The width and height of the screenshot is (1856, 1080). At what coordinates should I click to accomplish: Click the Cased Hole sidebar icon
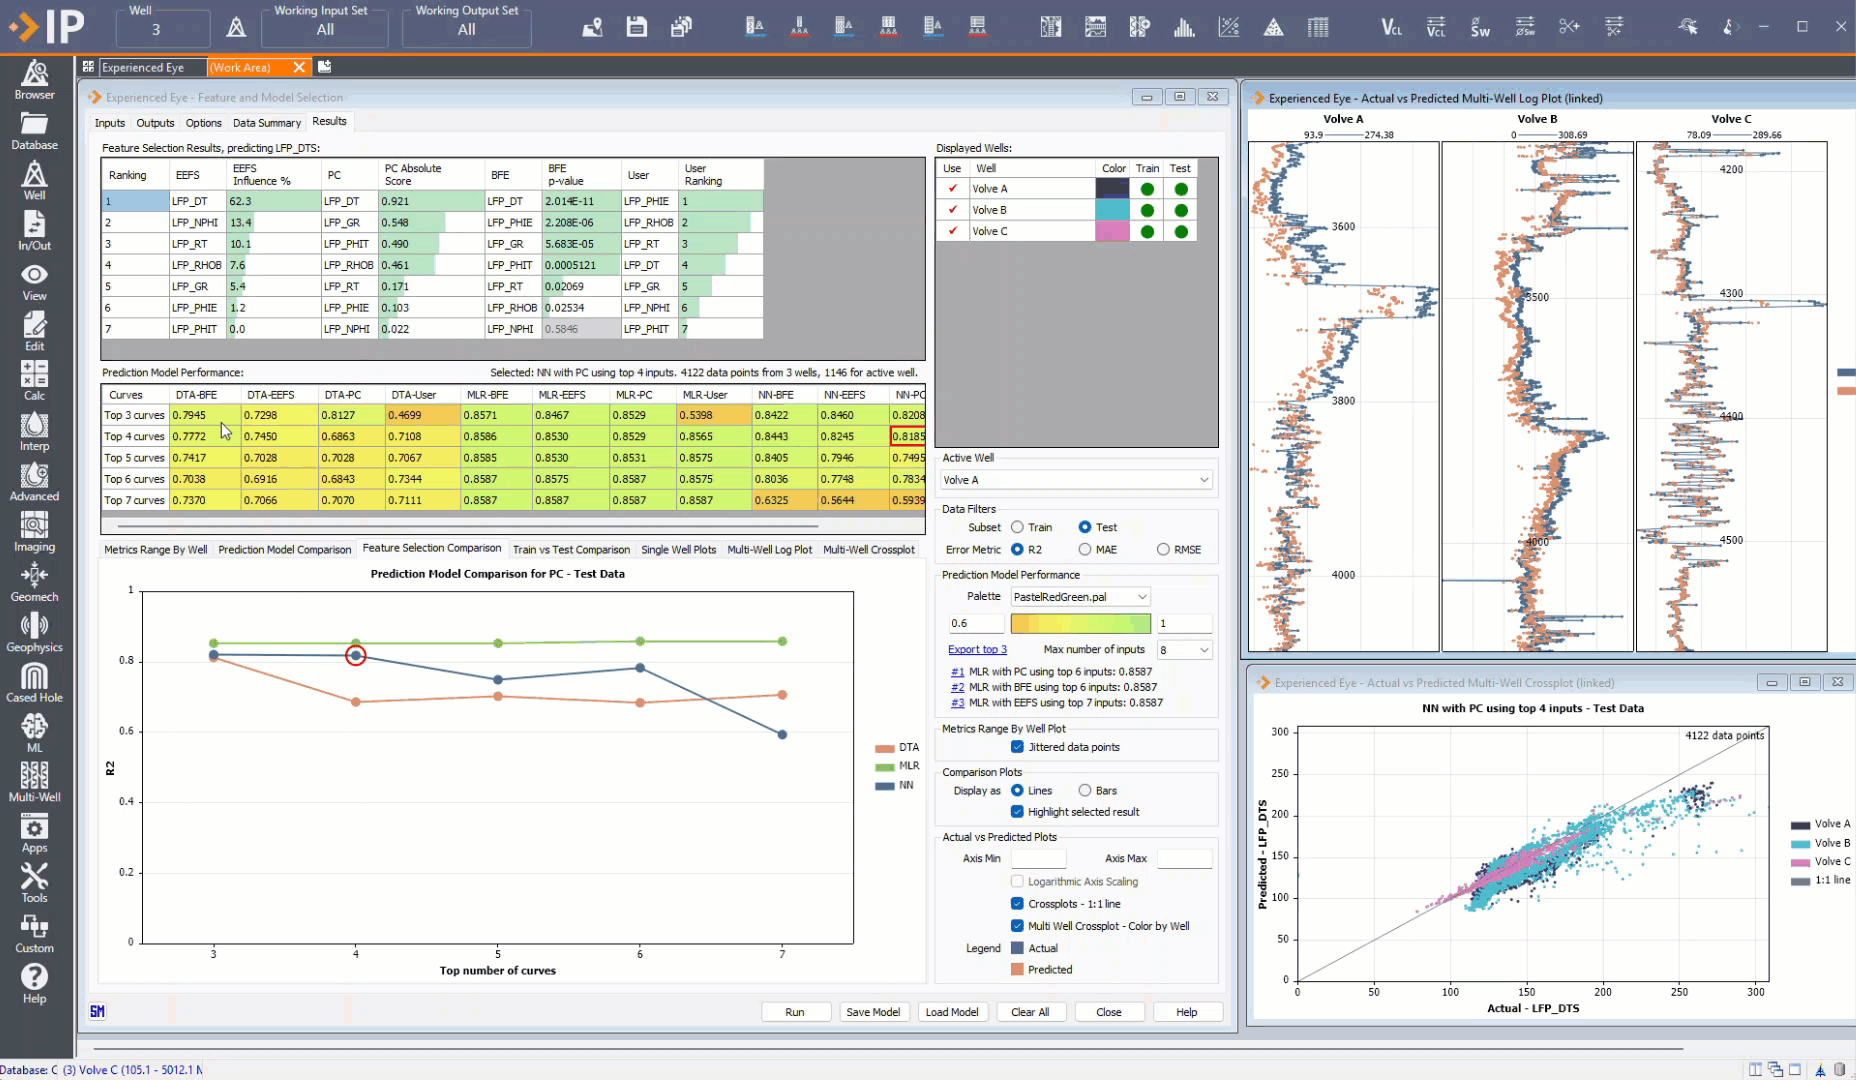[x=34, y=683]
